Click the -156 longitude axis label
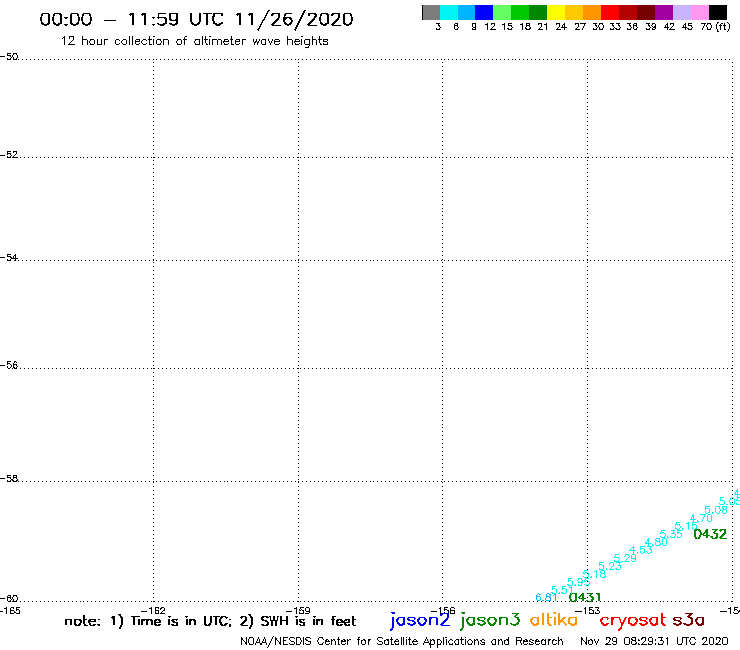This screenshot has height=650, width=740. 443,611
